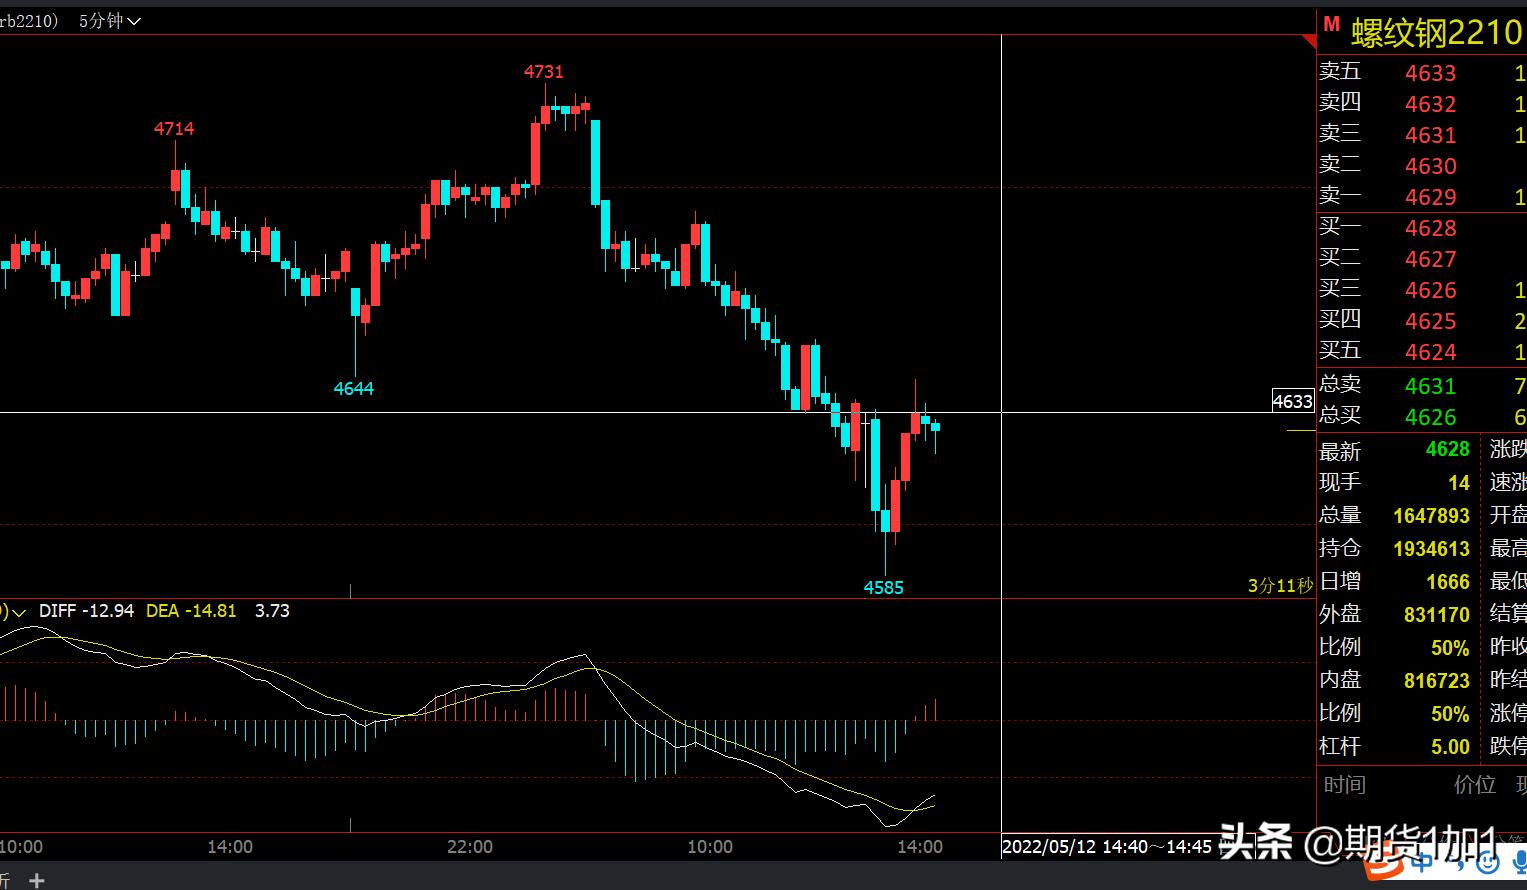Click the 买一 bid price 4628
This screenshot has width=1527, height=890.
[x=1430, y=228]
